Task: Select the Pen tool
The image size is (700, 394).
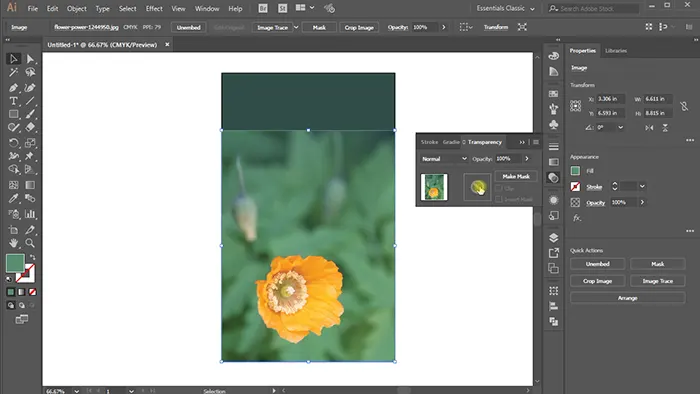Action: (13, 87)
